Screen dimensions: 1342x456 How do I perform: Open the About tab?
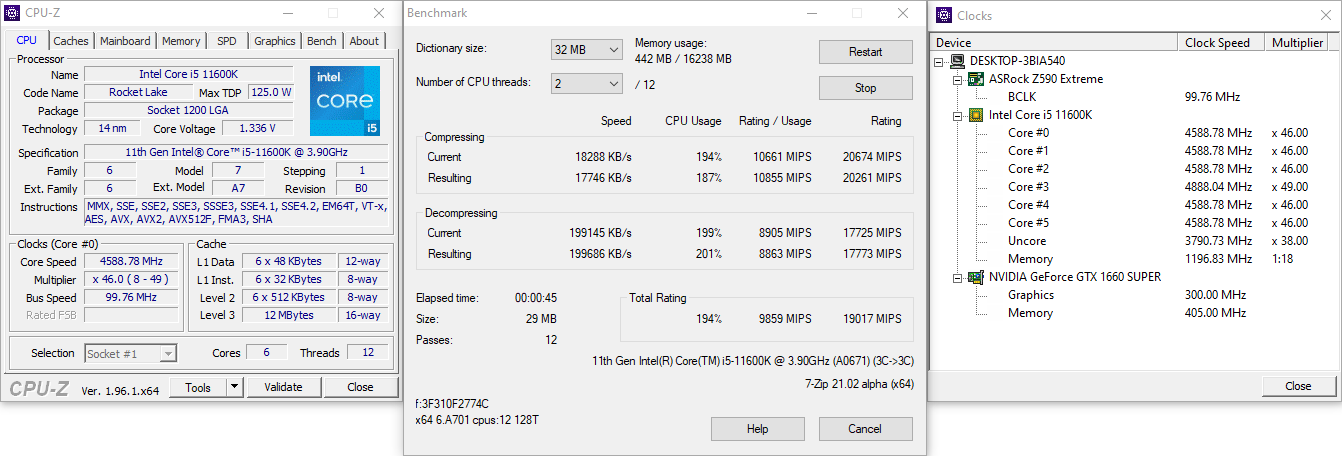[364, 41]
